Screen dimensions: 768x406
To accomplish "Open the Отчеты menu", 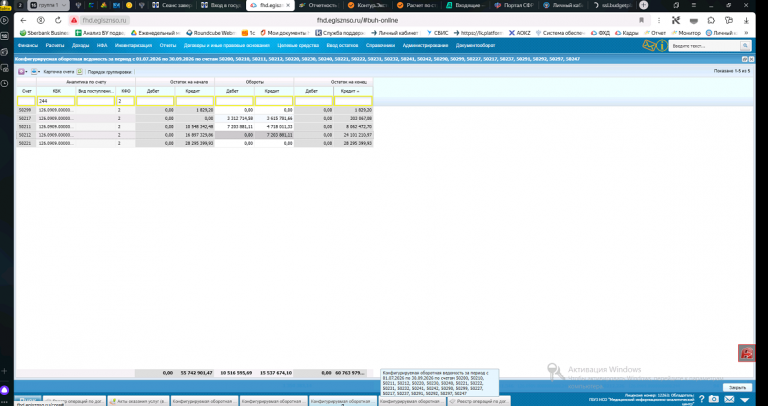I will click(x=168, y=46).
